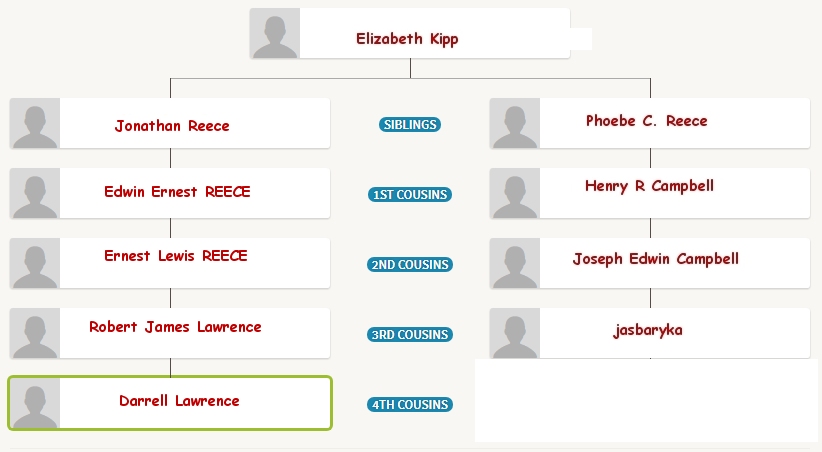Click Phoebe C. Reece's avatar silhouette
This screenshot has width=822, height=452.
pyautogui.click(x=515, y=123)
